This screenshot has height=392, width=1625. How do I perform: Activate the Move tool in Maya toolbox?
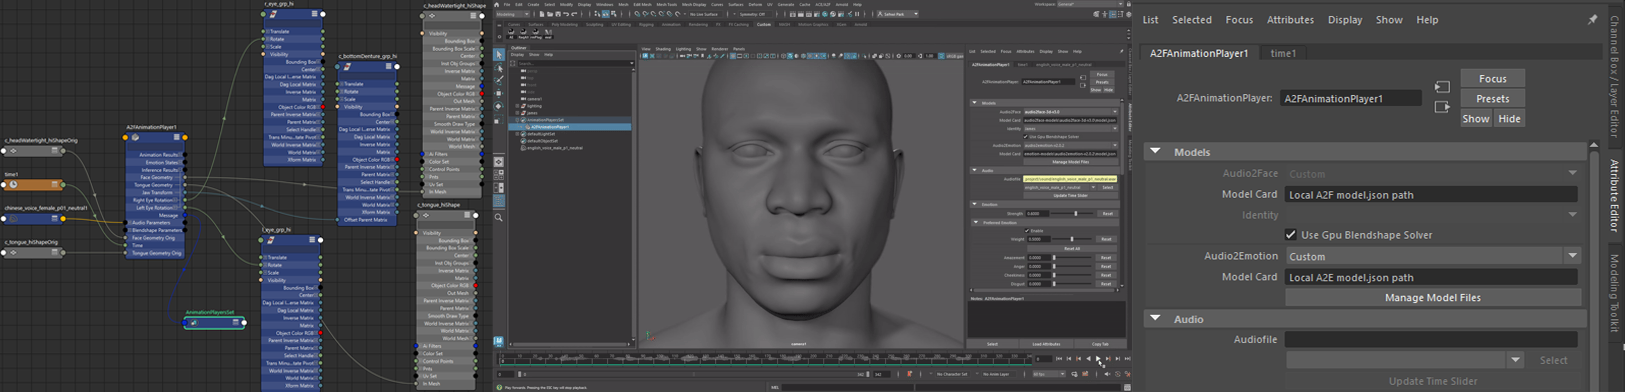pyautogui.click(x=499, y=93)
